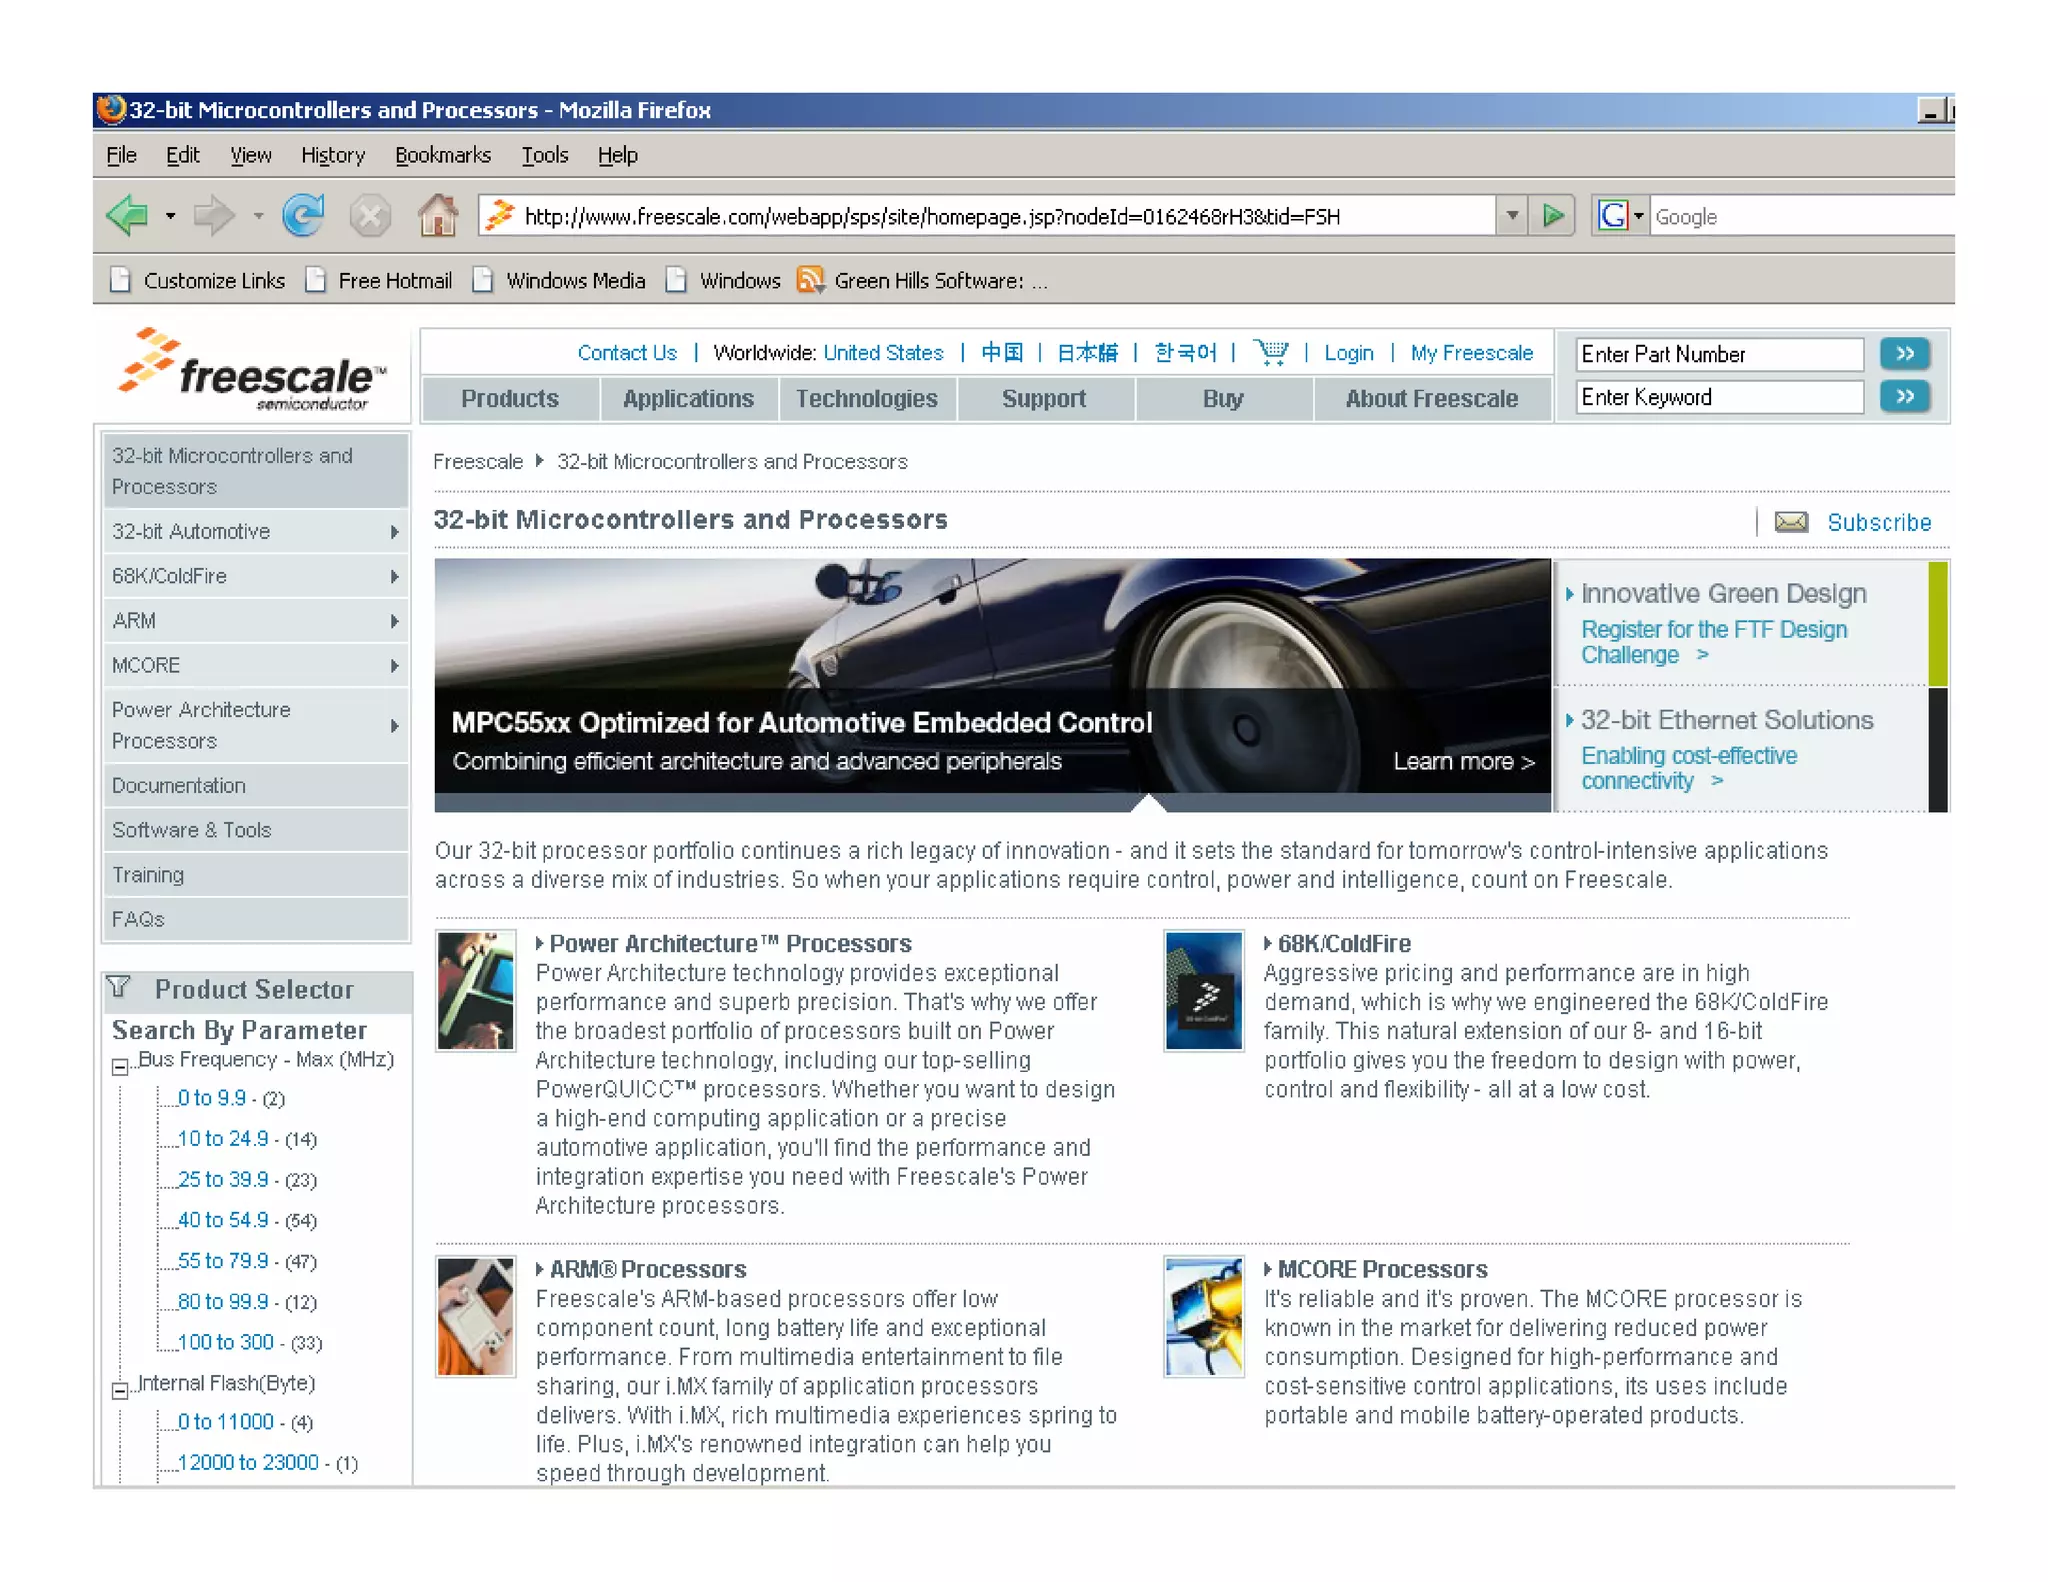Click the Home icon in toolbar

click(437, 216)
